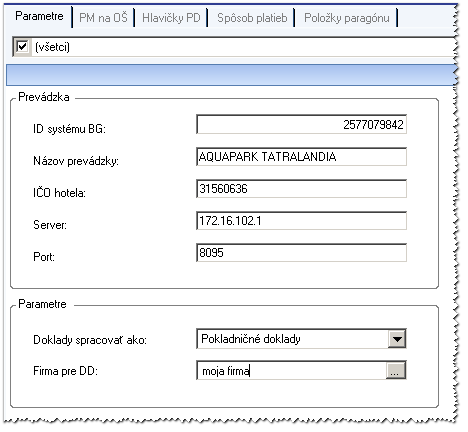
Task: Open the Pokladničné doklady combo box
Action: pyautogui.click(x=301, y=339)
